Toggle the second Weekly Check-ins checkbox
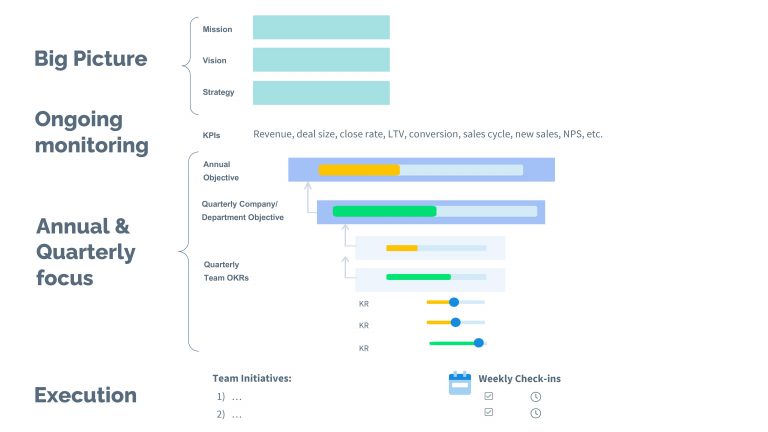 [488, 412]
